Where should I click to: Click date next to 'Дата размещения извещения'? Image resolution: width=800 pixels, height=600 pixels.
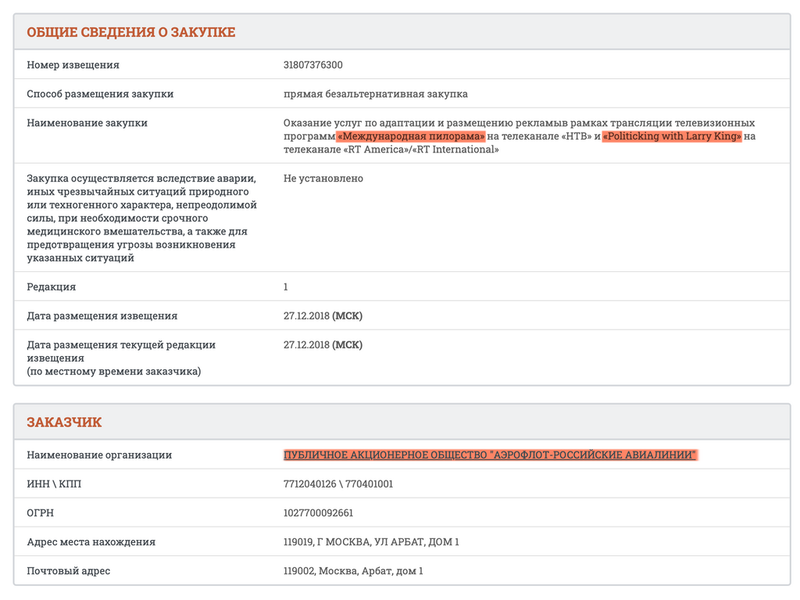(x=322, y=316)
